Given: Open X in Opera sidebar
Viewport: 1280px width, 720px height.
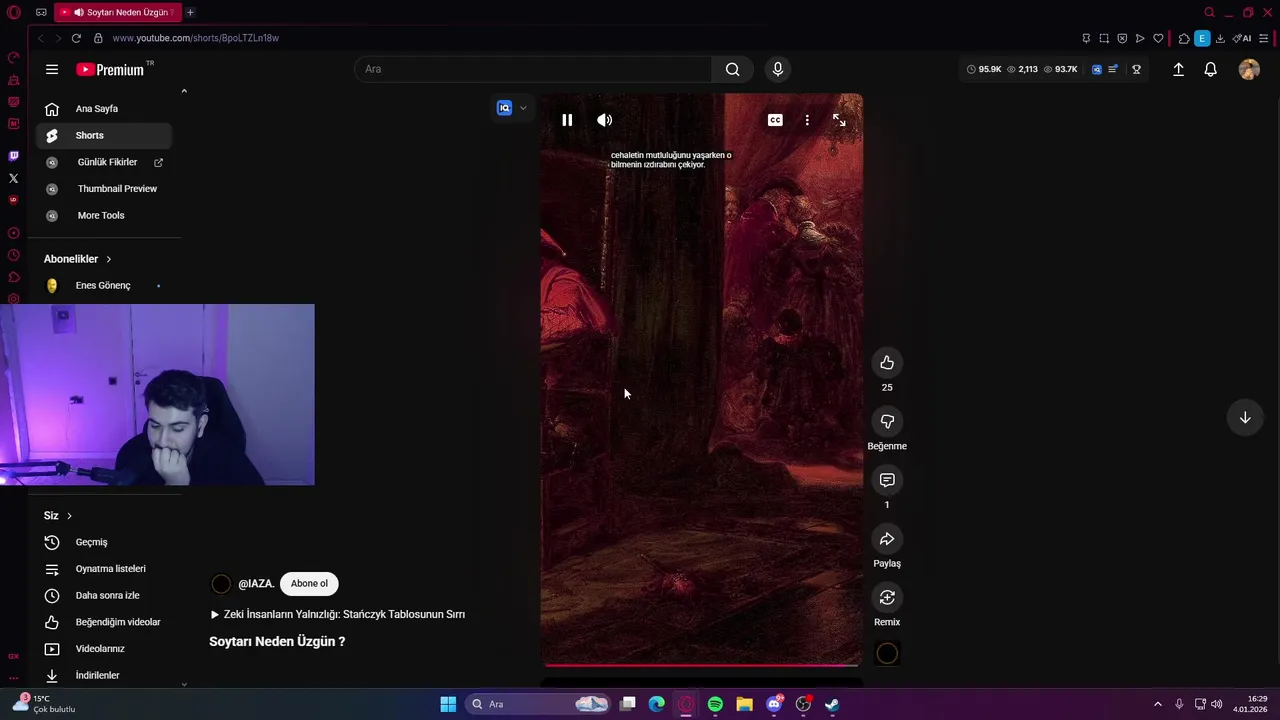Looking at the screenshot, I should click(13, 178).
